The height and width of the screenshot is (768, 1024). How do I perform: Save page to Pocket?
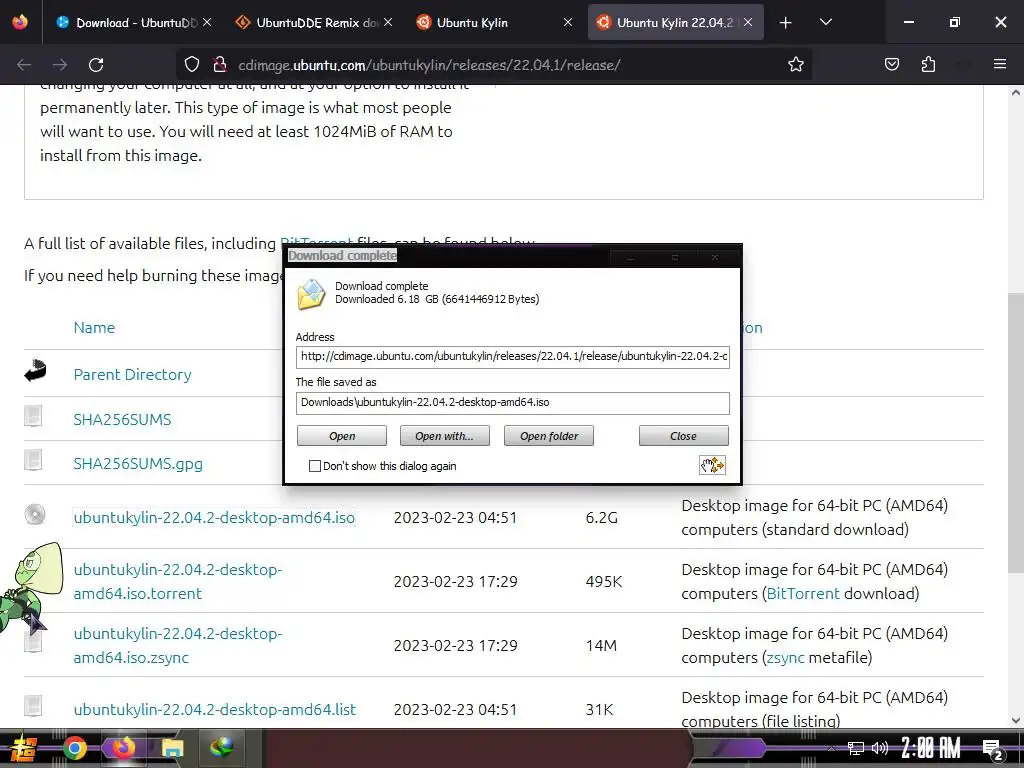[891, 64]
